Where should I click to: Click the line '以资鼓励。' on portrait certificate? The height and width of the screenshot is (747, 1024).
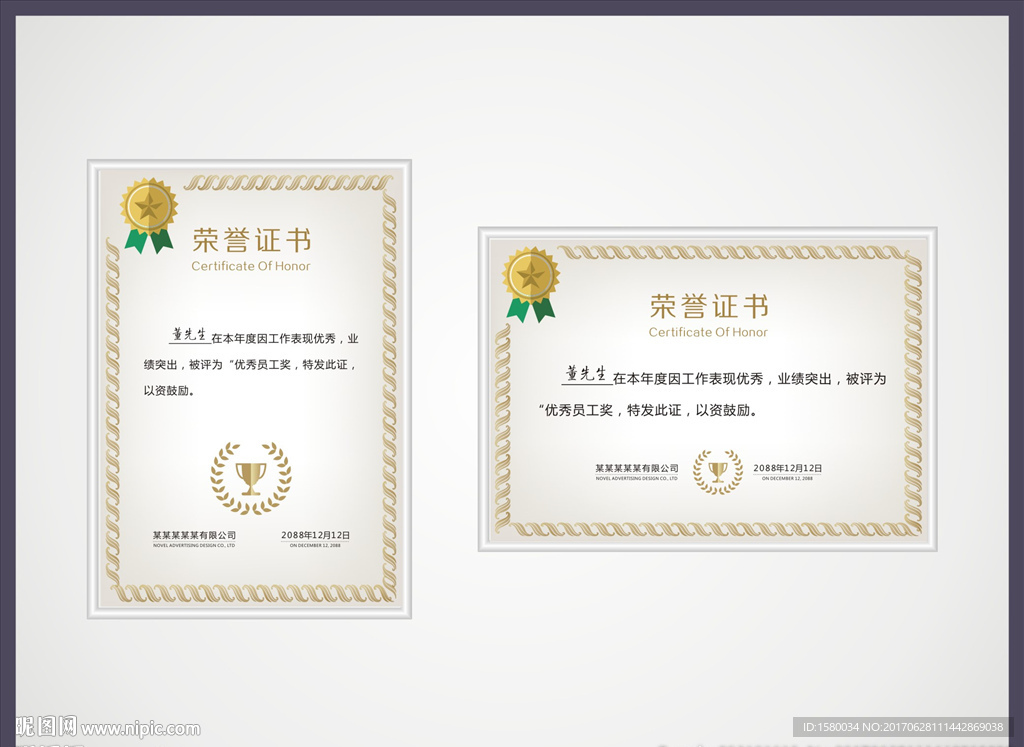[x=169, y=391]
